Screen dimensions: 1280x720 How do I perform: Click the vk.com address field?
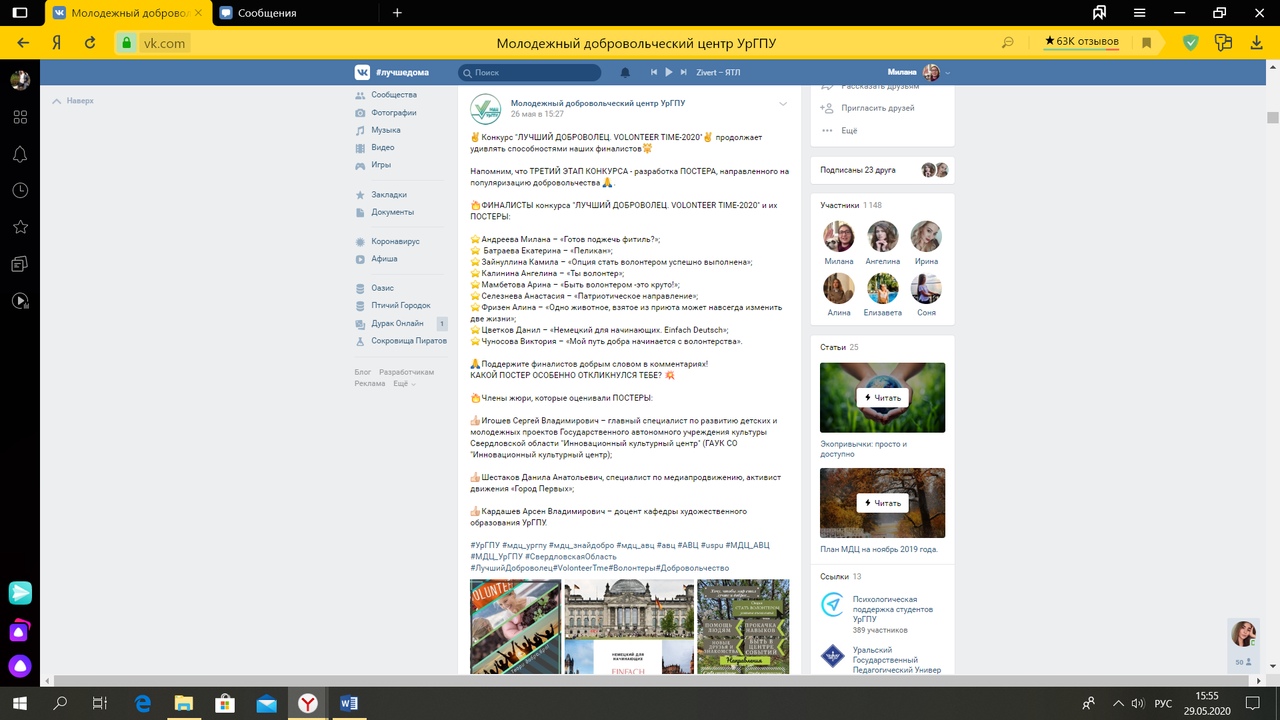coord(164,43)
